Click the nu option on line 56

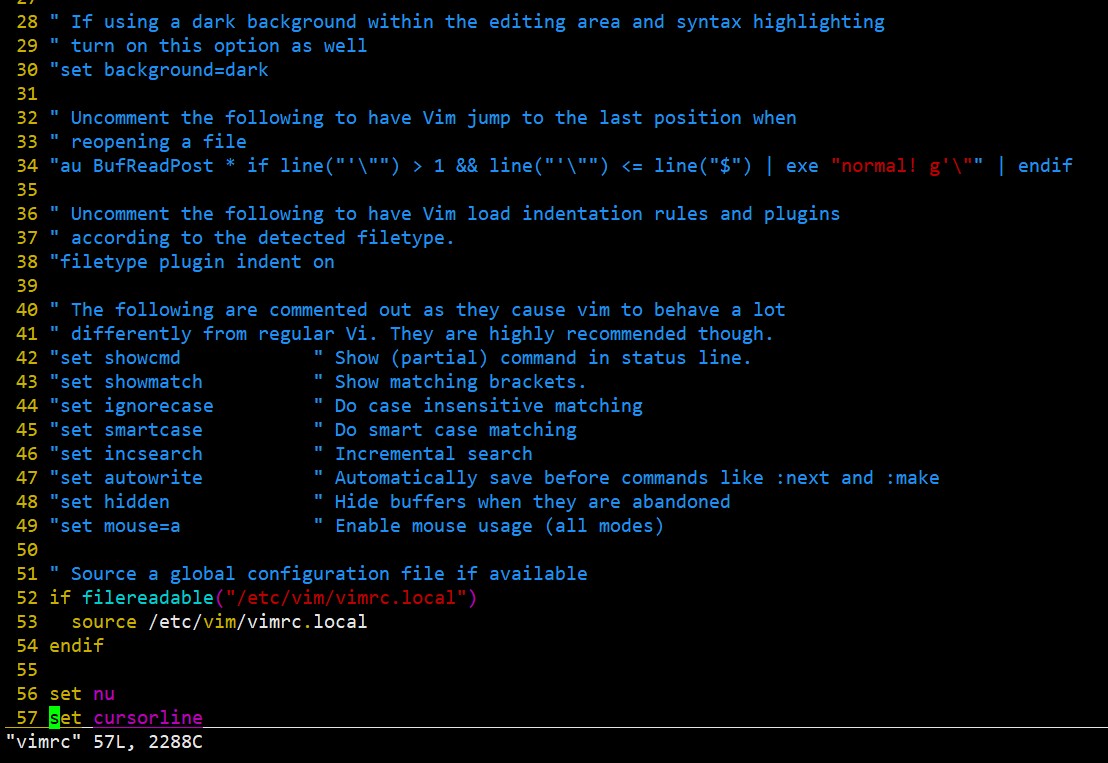tap(104, 694)
